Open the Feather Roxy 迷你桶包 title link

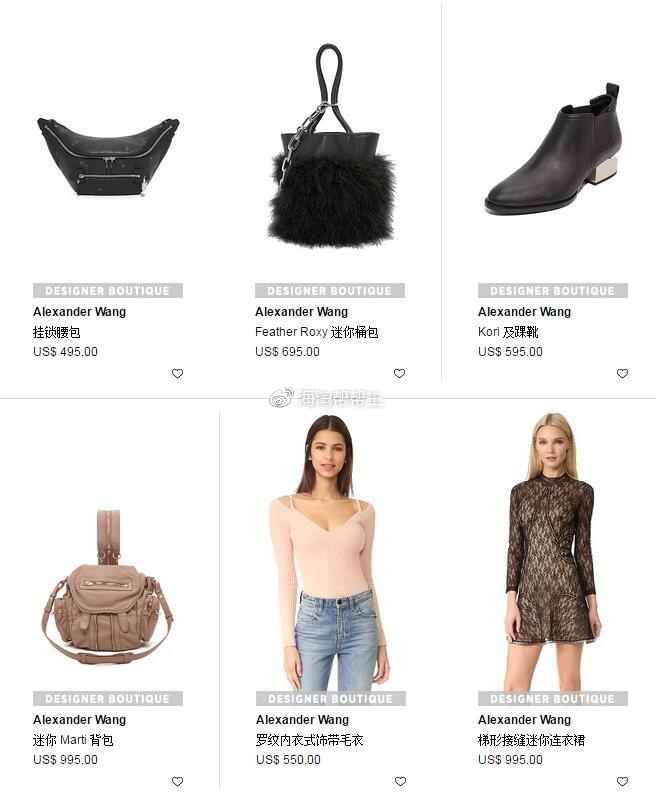coord(316,332)
